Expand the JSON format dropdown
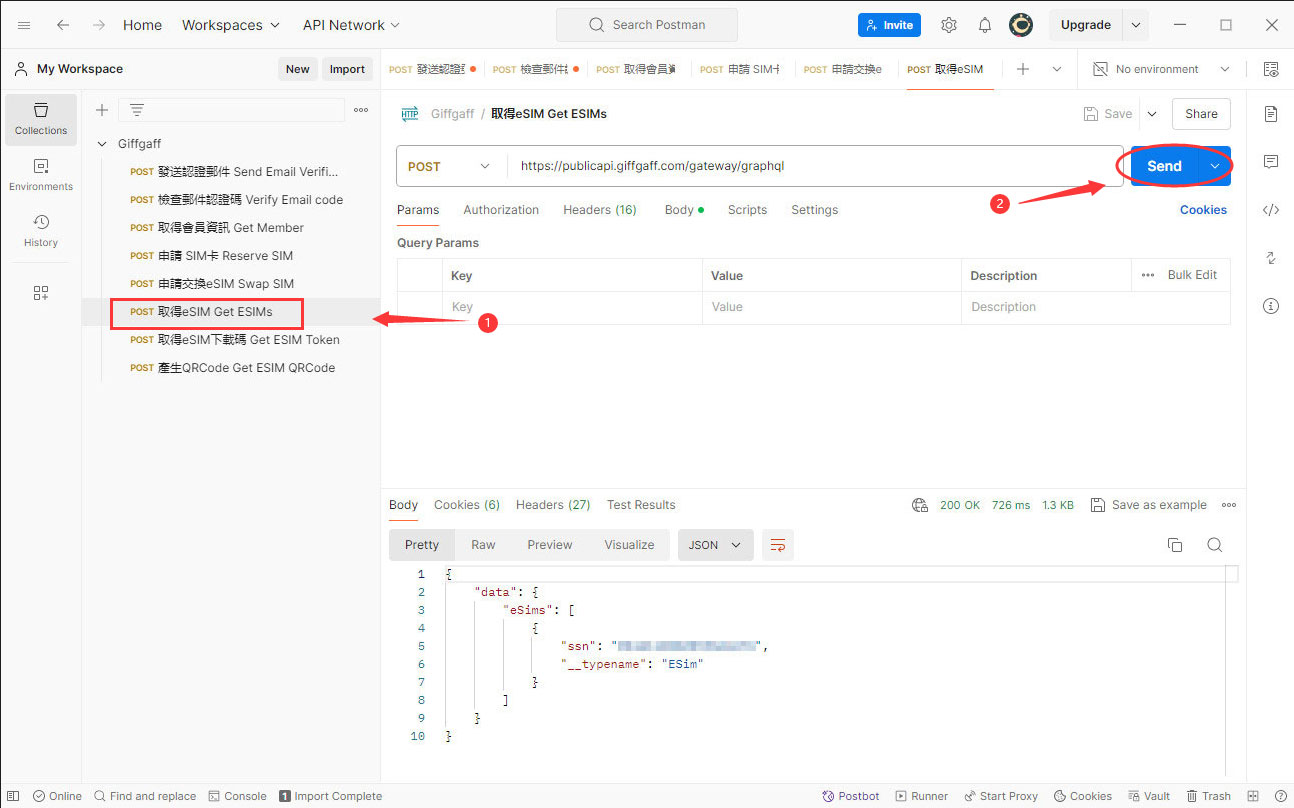The width and height of the screenshot is (1294, 808). pos(715,545)
